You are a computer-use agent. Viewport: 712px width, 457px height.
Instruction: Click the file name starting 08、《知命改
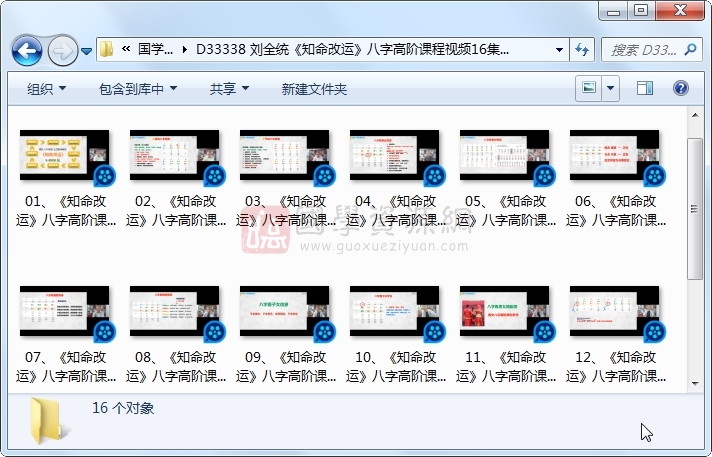pyautogui.click(x=176, y=367)
